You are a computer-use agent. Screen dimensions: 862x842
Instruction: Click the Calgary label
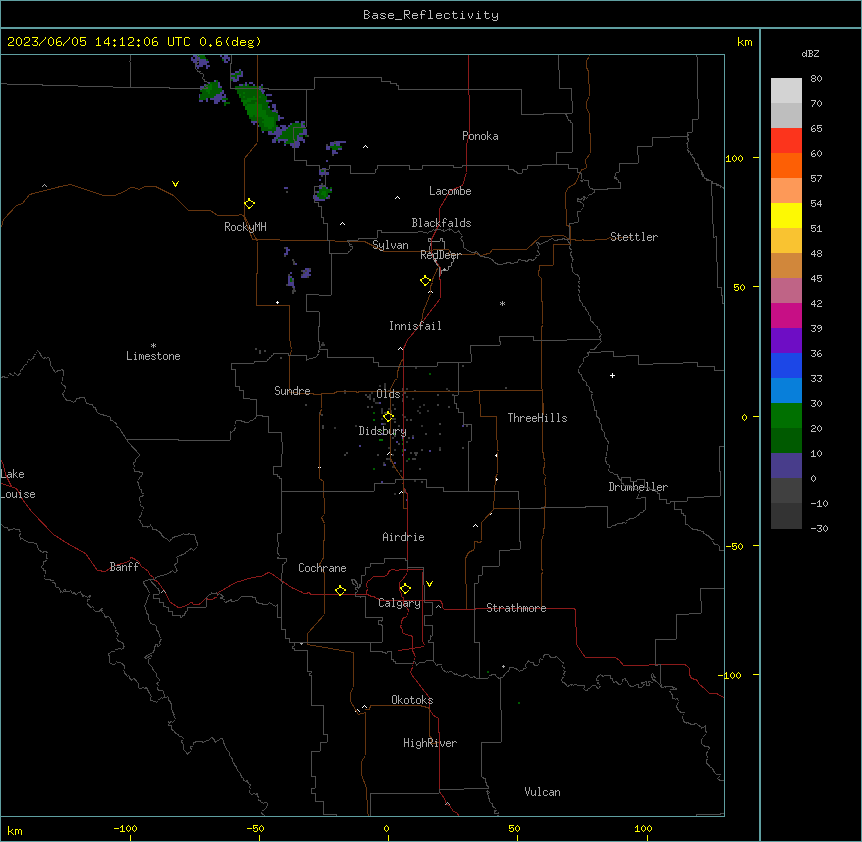pyautogui.click(x=400, y=603)
